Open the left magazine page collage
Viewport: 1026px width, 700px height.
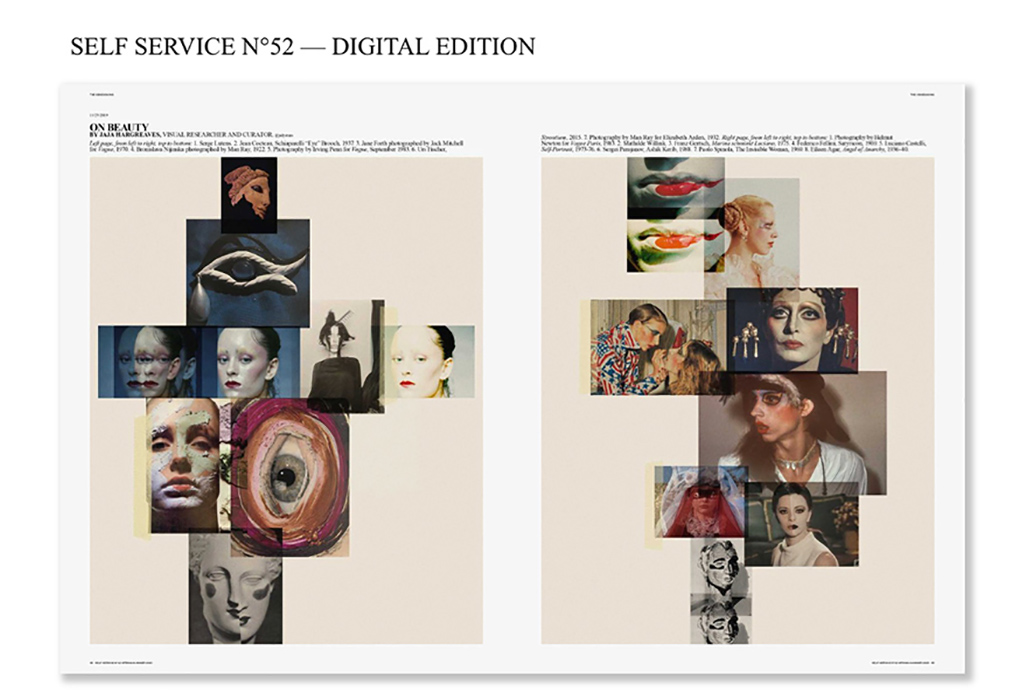coord(286,400)
